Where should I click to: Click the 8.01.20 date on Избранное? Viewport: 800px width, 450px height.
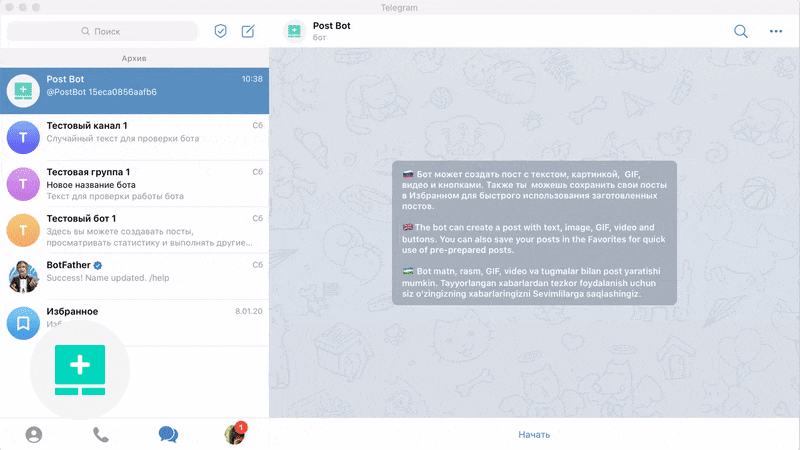coord(249,311)
